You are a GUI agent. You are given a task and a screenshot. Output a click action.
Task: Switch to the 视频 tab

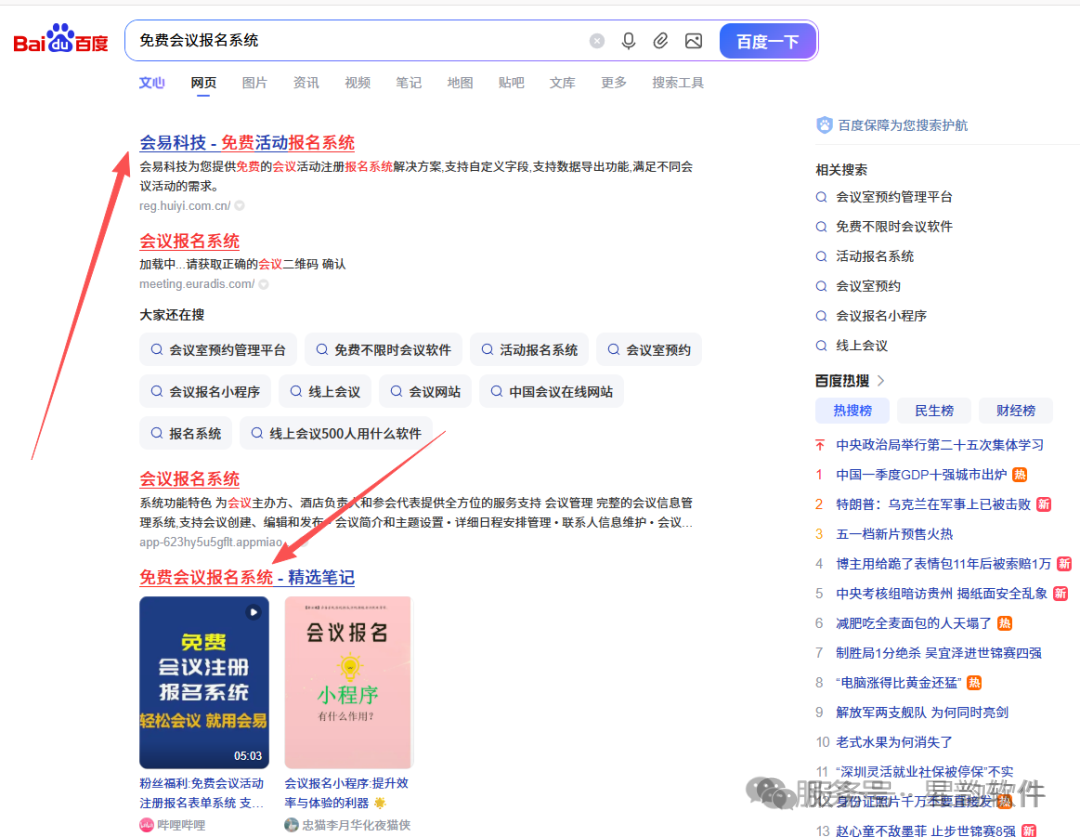point(357,83)
